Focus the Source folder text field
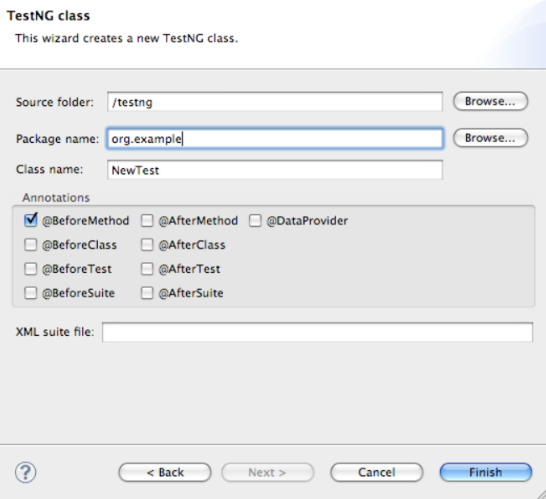 (275, 102)
